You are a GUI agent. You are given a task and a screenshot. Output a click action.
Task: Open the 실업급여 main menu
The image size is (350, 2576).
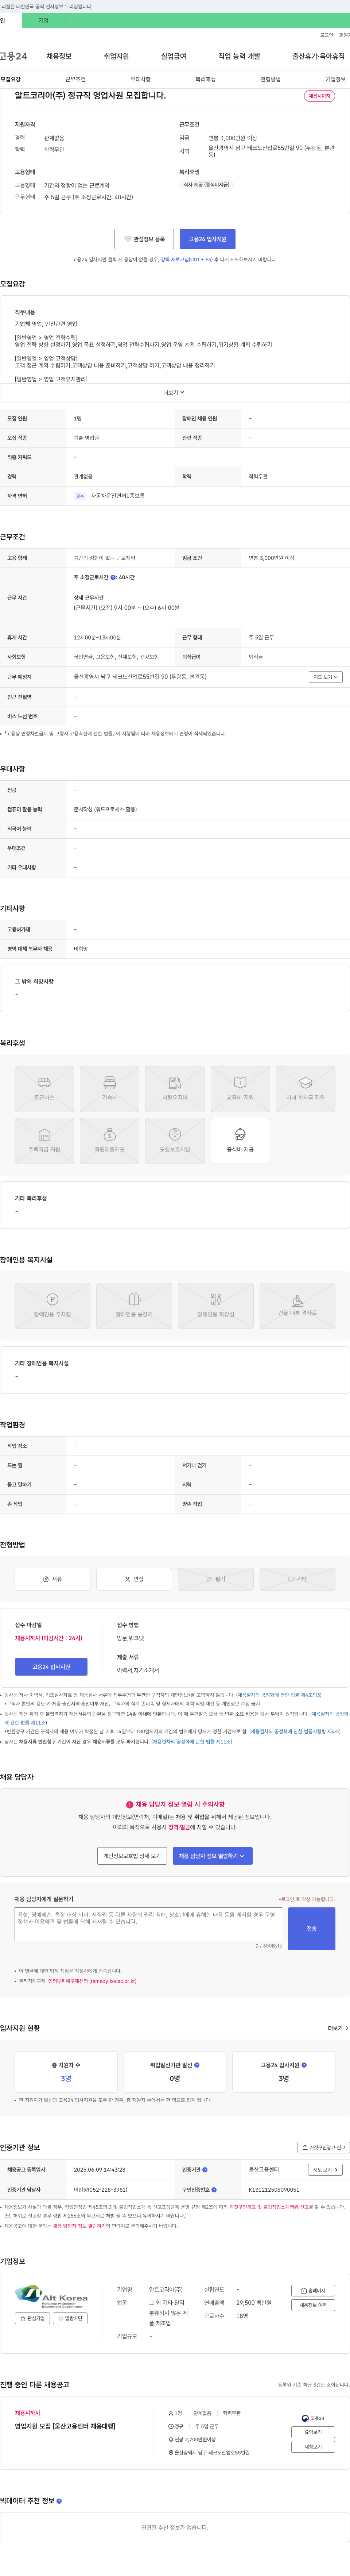[174, 56]
